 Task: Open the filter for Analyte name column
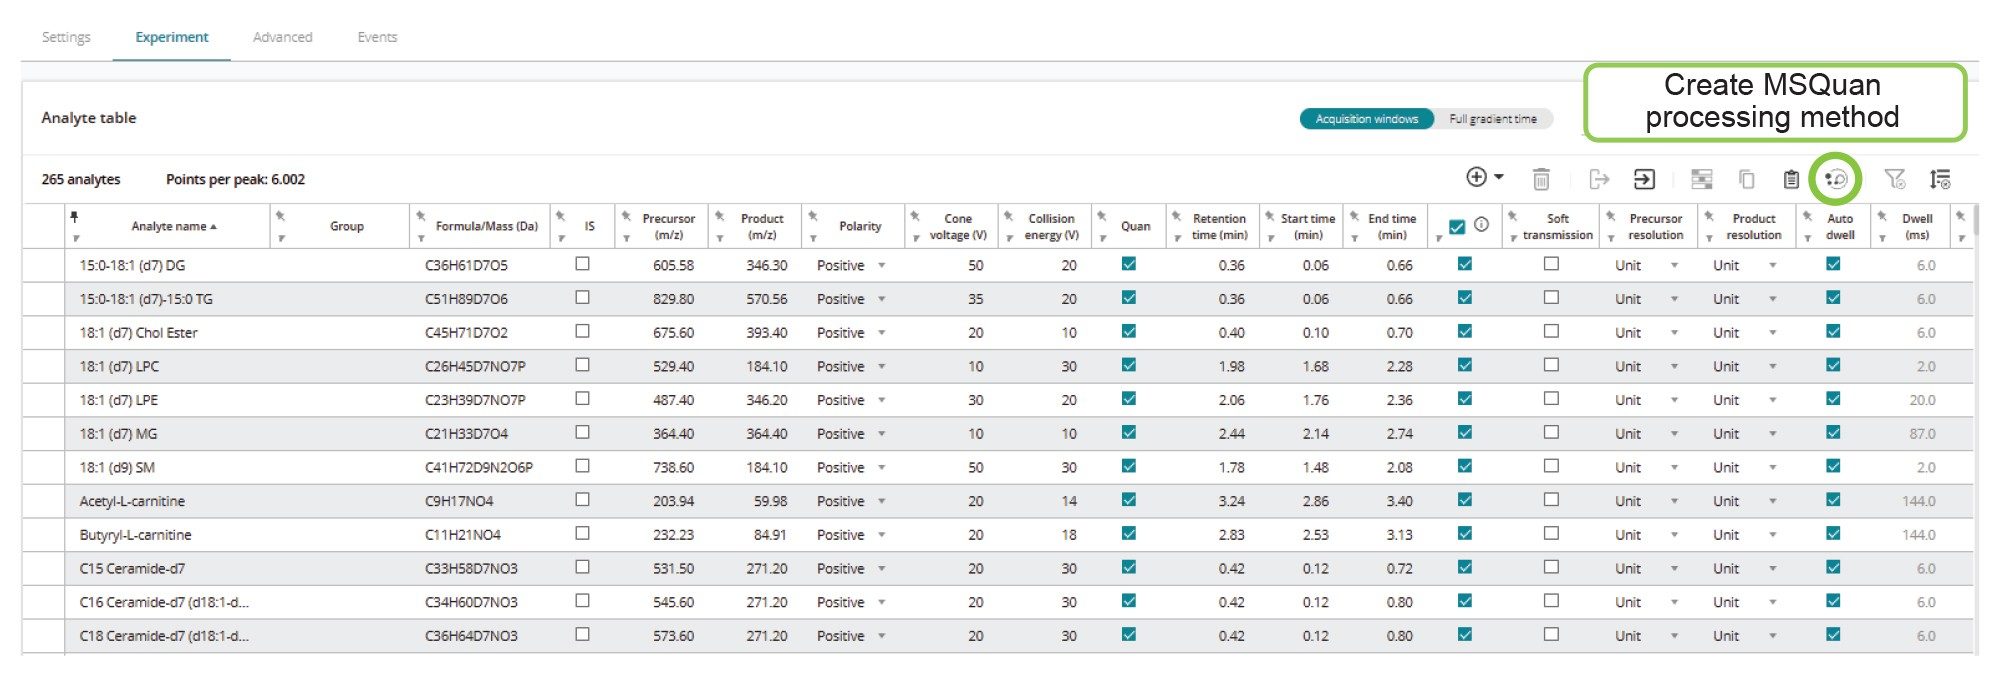coord(76,238)
